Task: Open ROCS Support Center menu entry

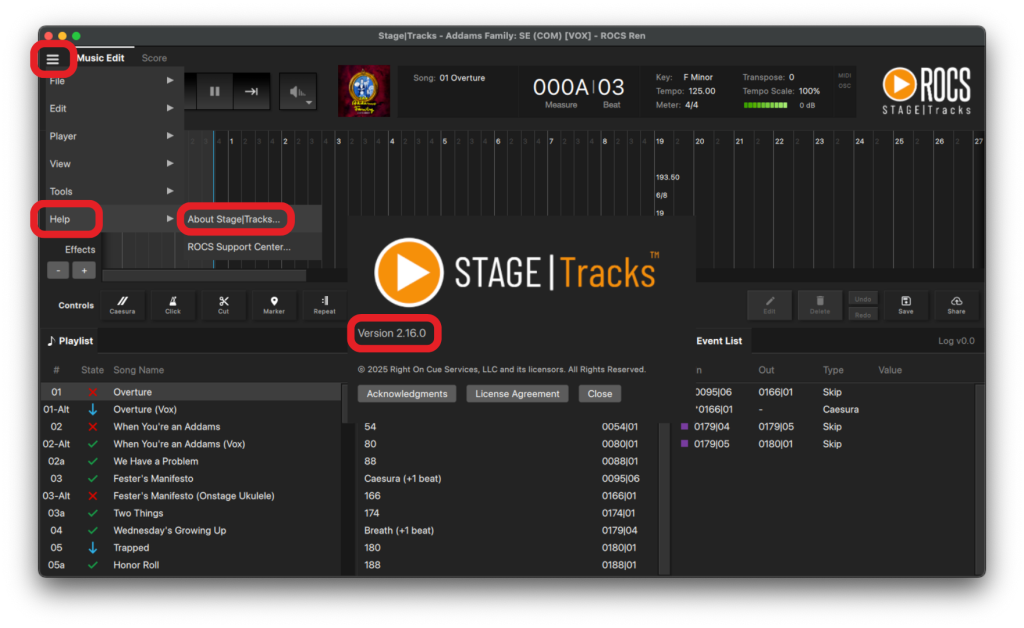Action: point(239,246)
